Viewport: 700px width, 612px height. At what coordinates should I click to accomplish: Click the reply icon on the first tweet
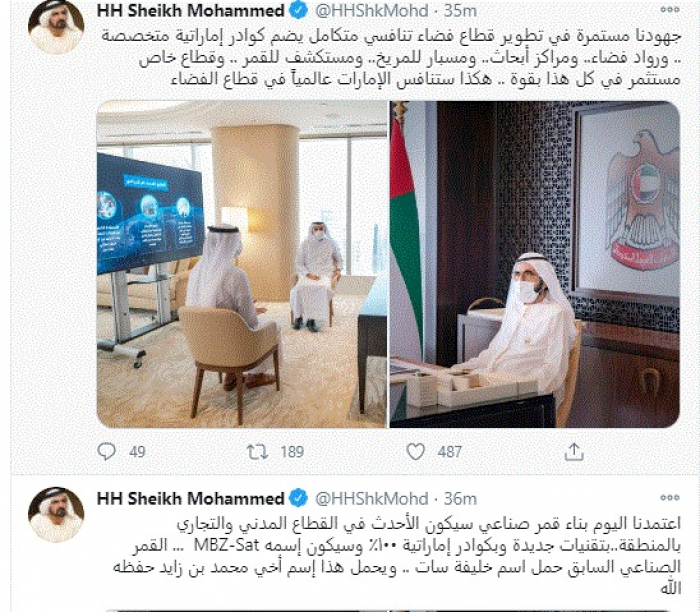pos(106,452)
